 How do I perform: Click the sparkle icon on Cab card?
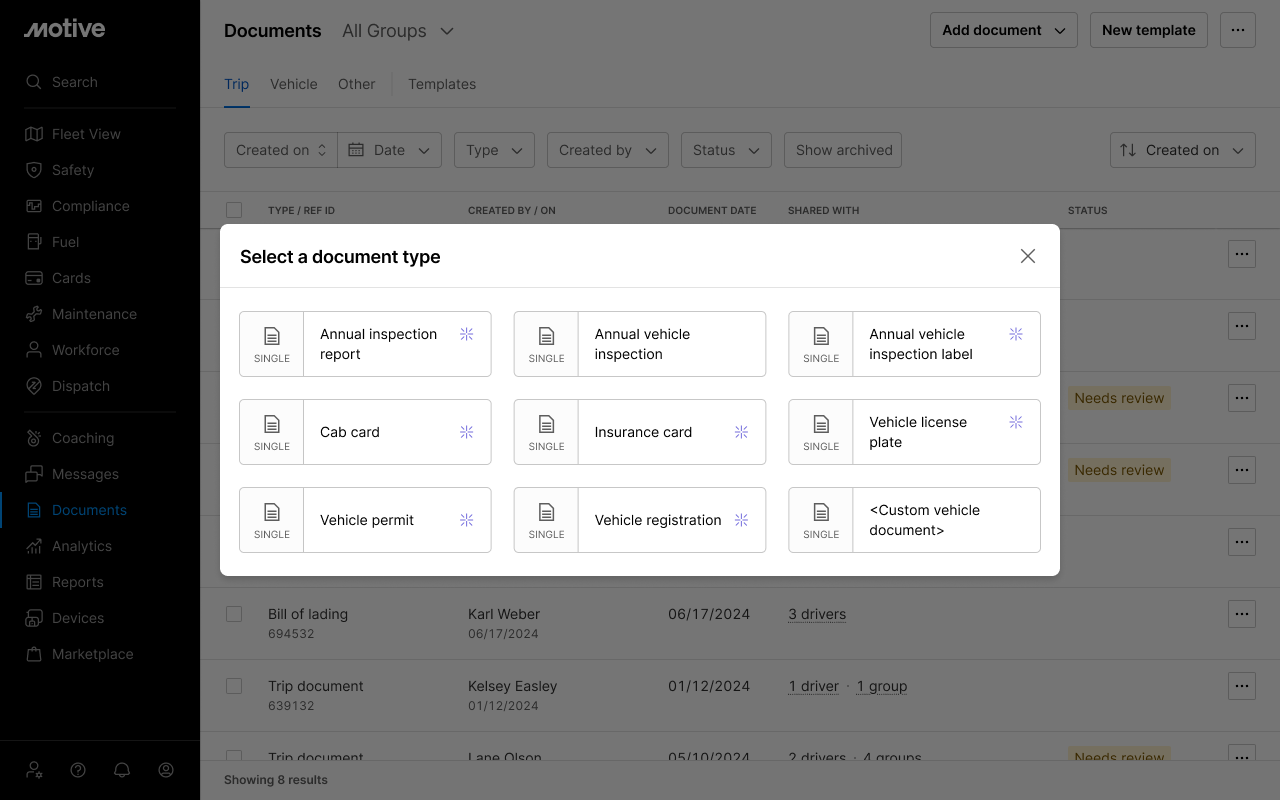tap(466, 432)
